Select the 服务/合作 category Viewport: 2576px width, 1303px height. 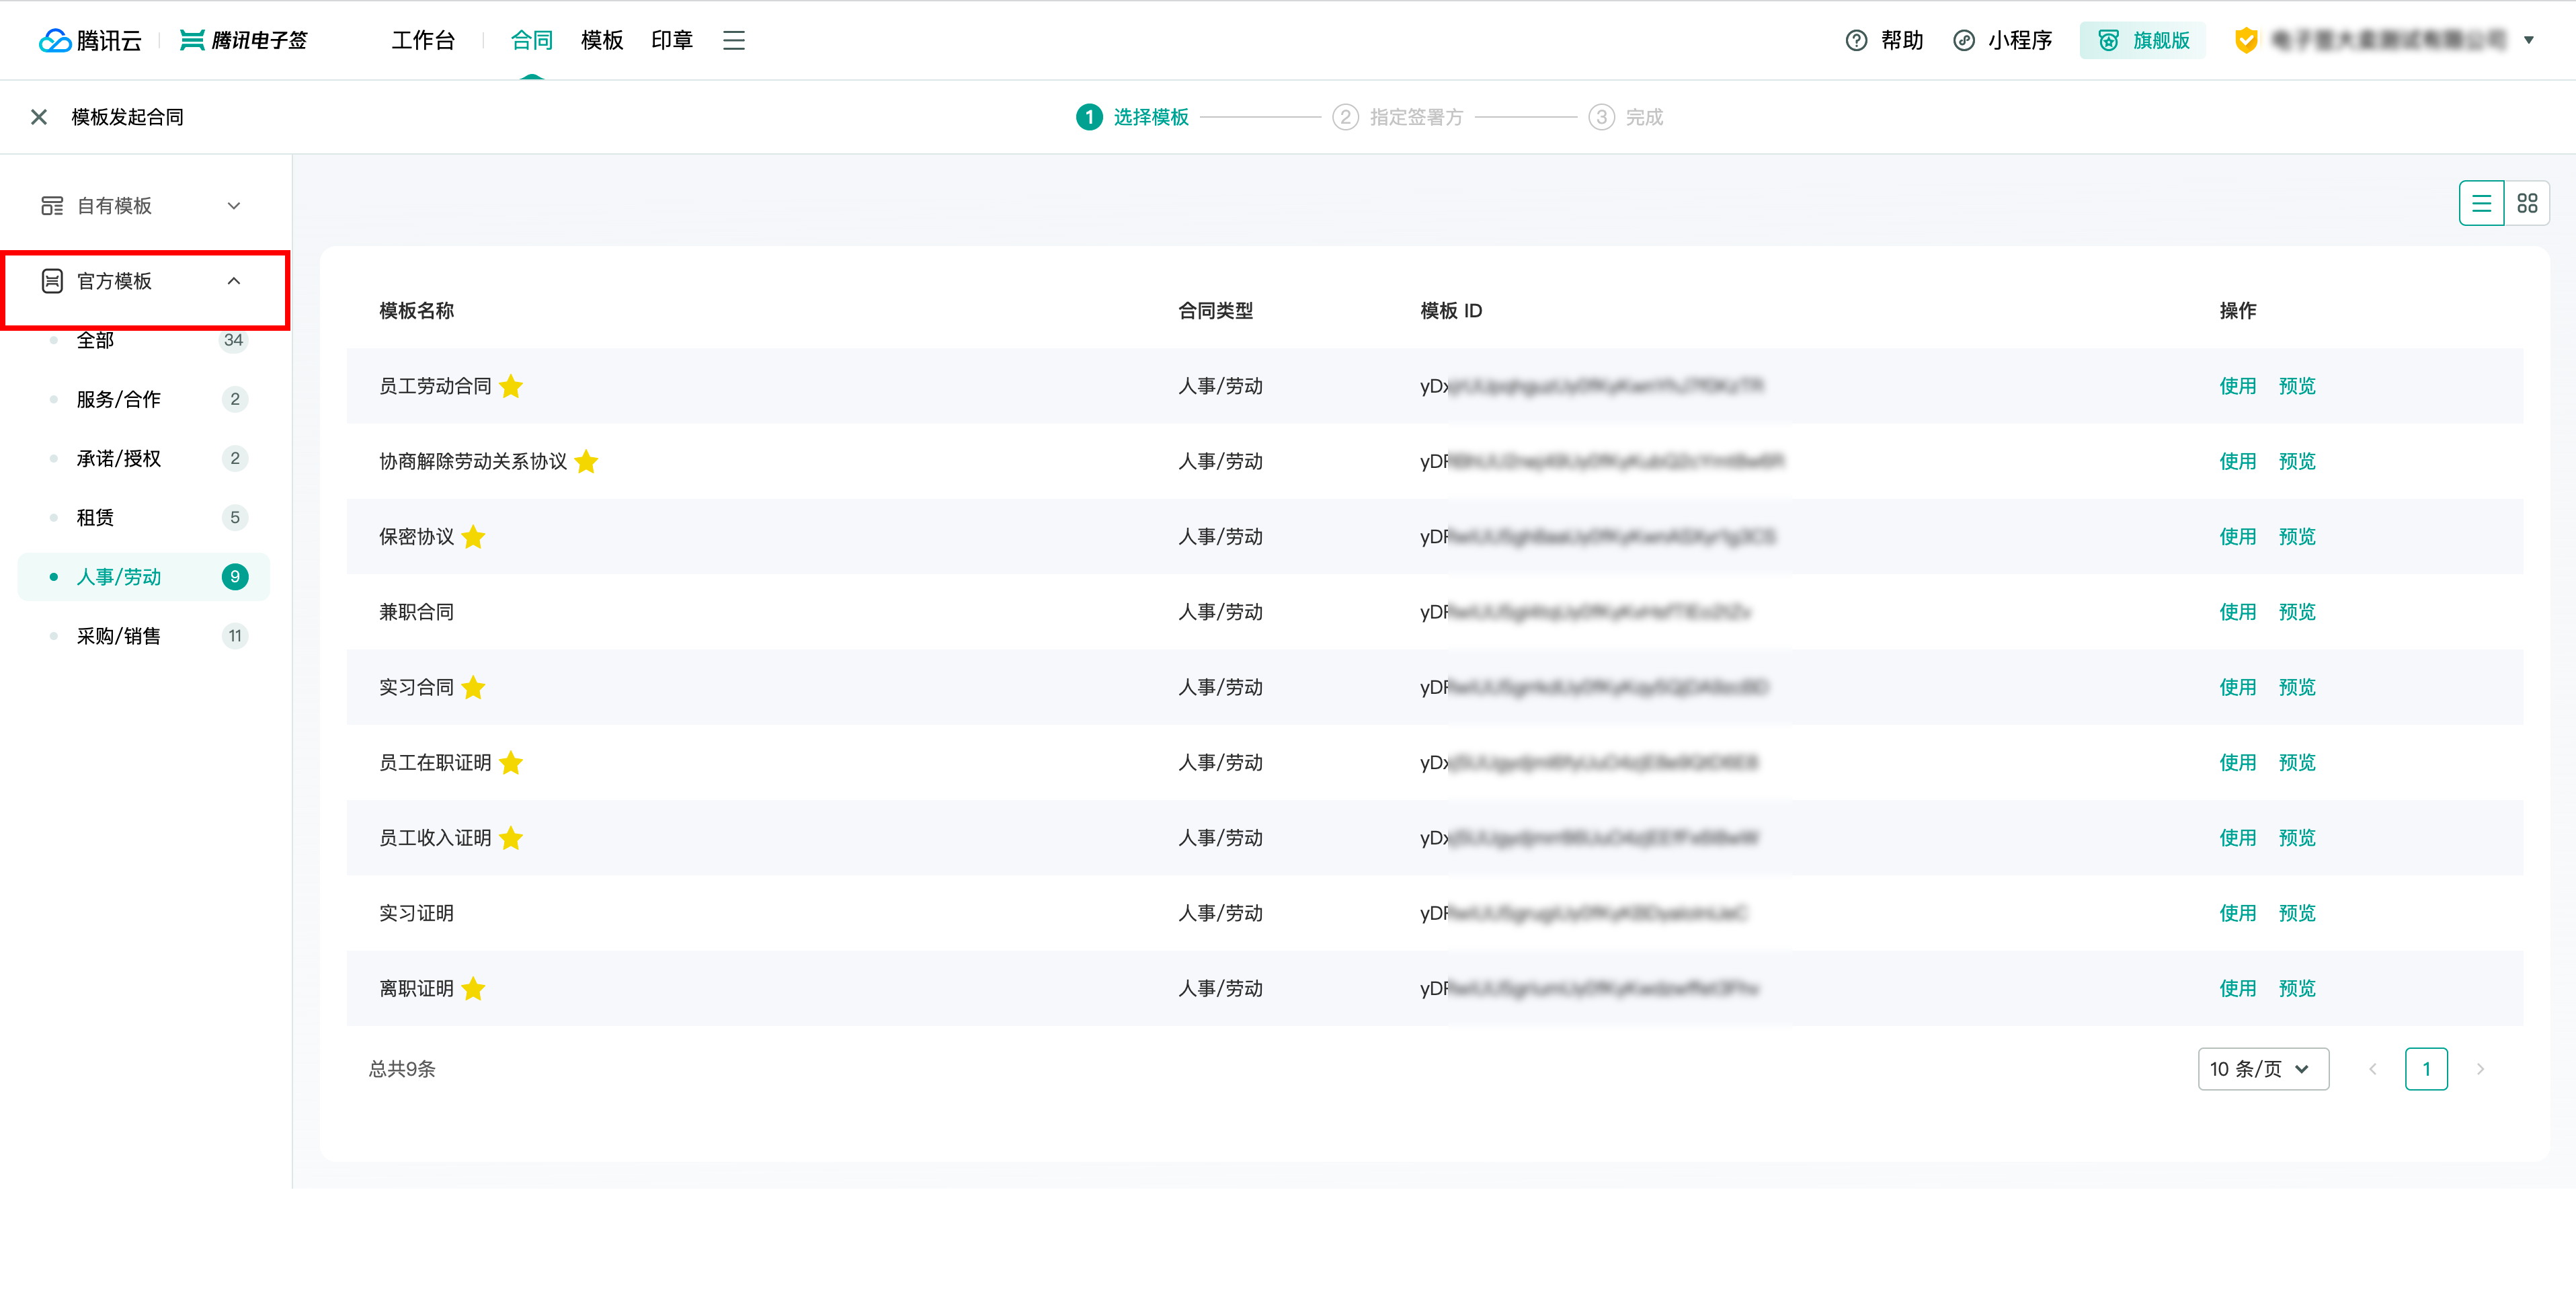(144, 399)
